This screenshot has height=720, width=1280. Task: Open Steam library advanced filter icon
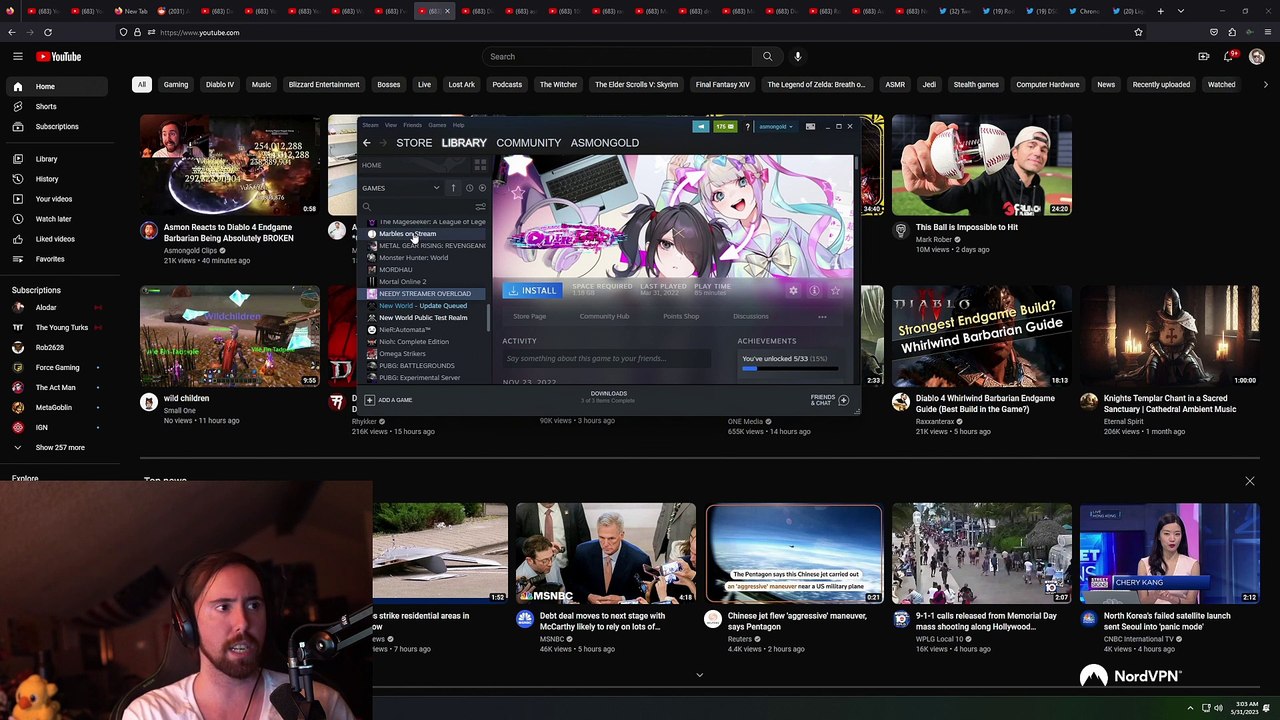pos(480,207)
